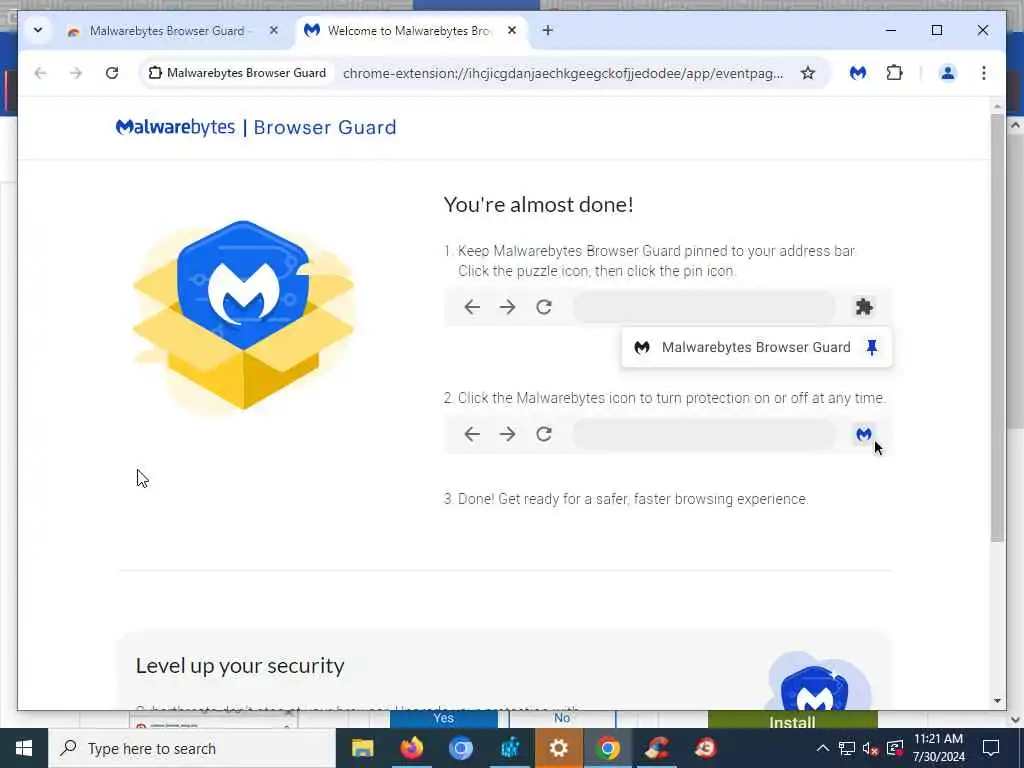Open the Windows notification center icon
This screenshot has width=1024, height=768.
(x=991, y=748)
